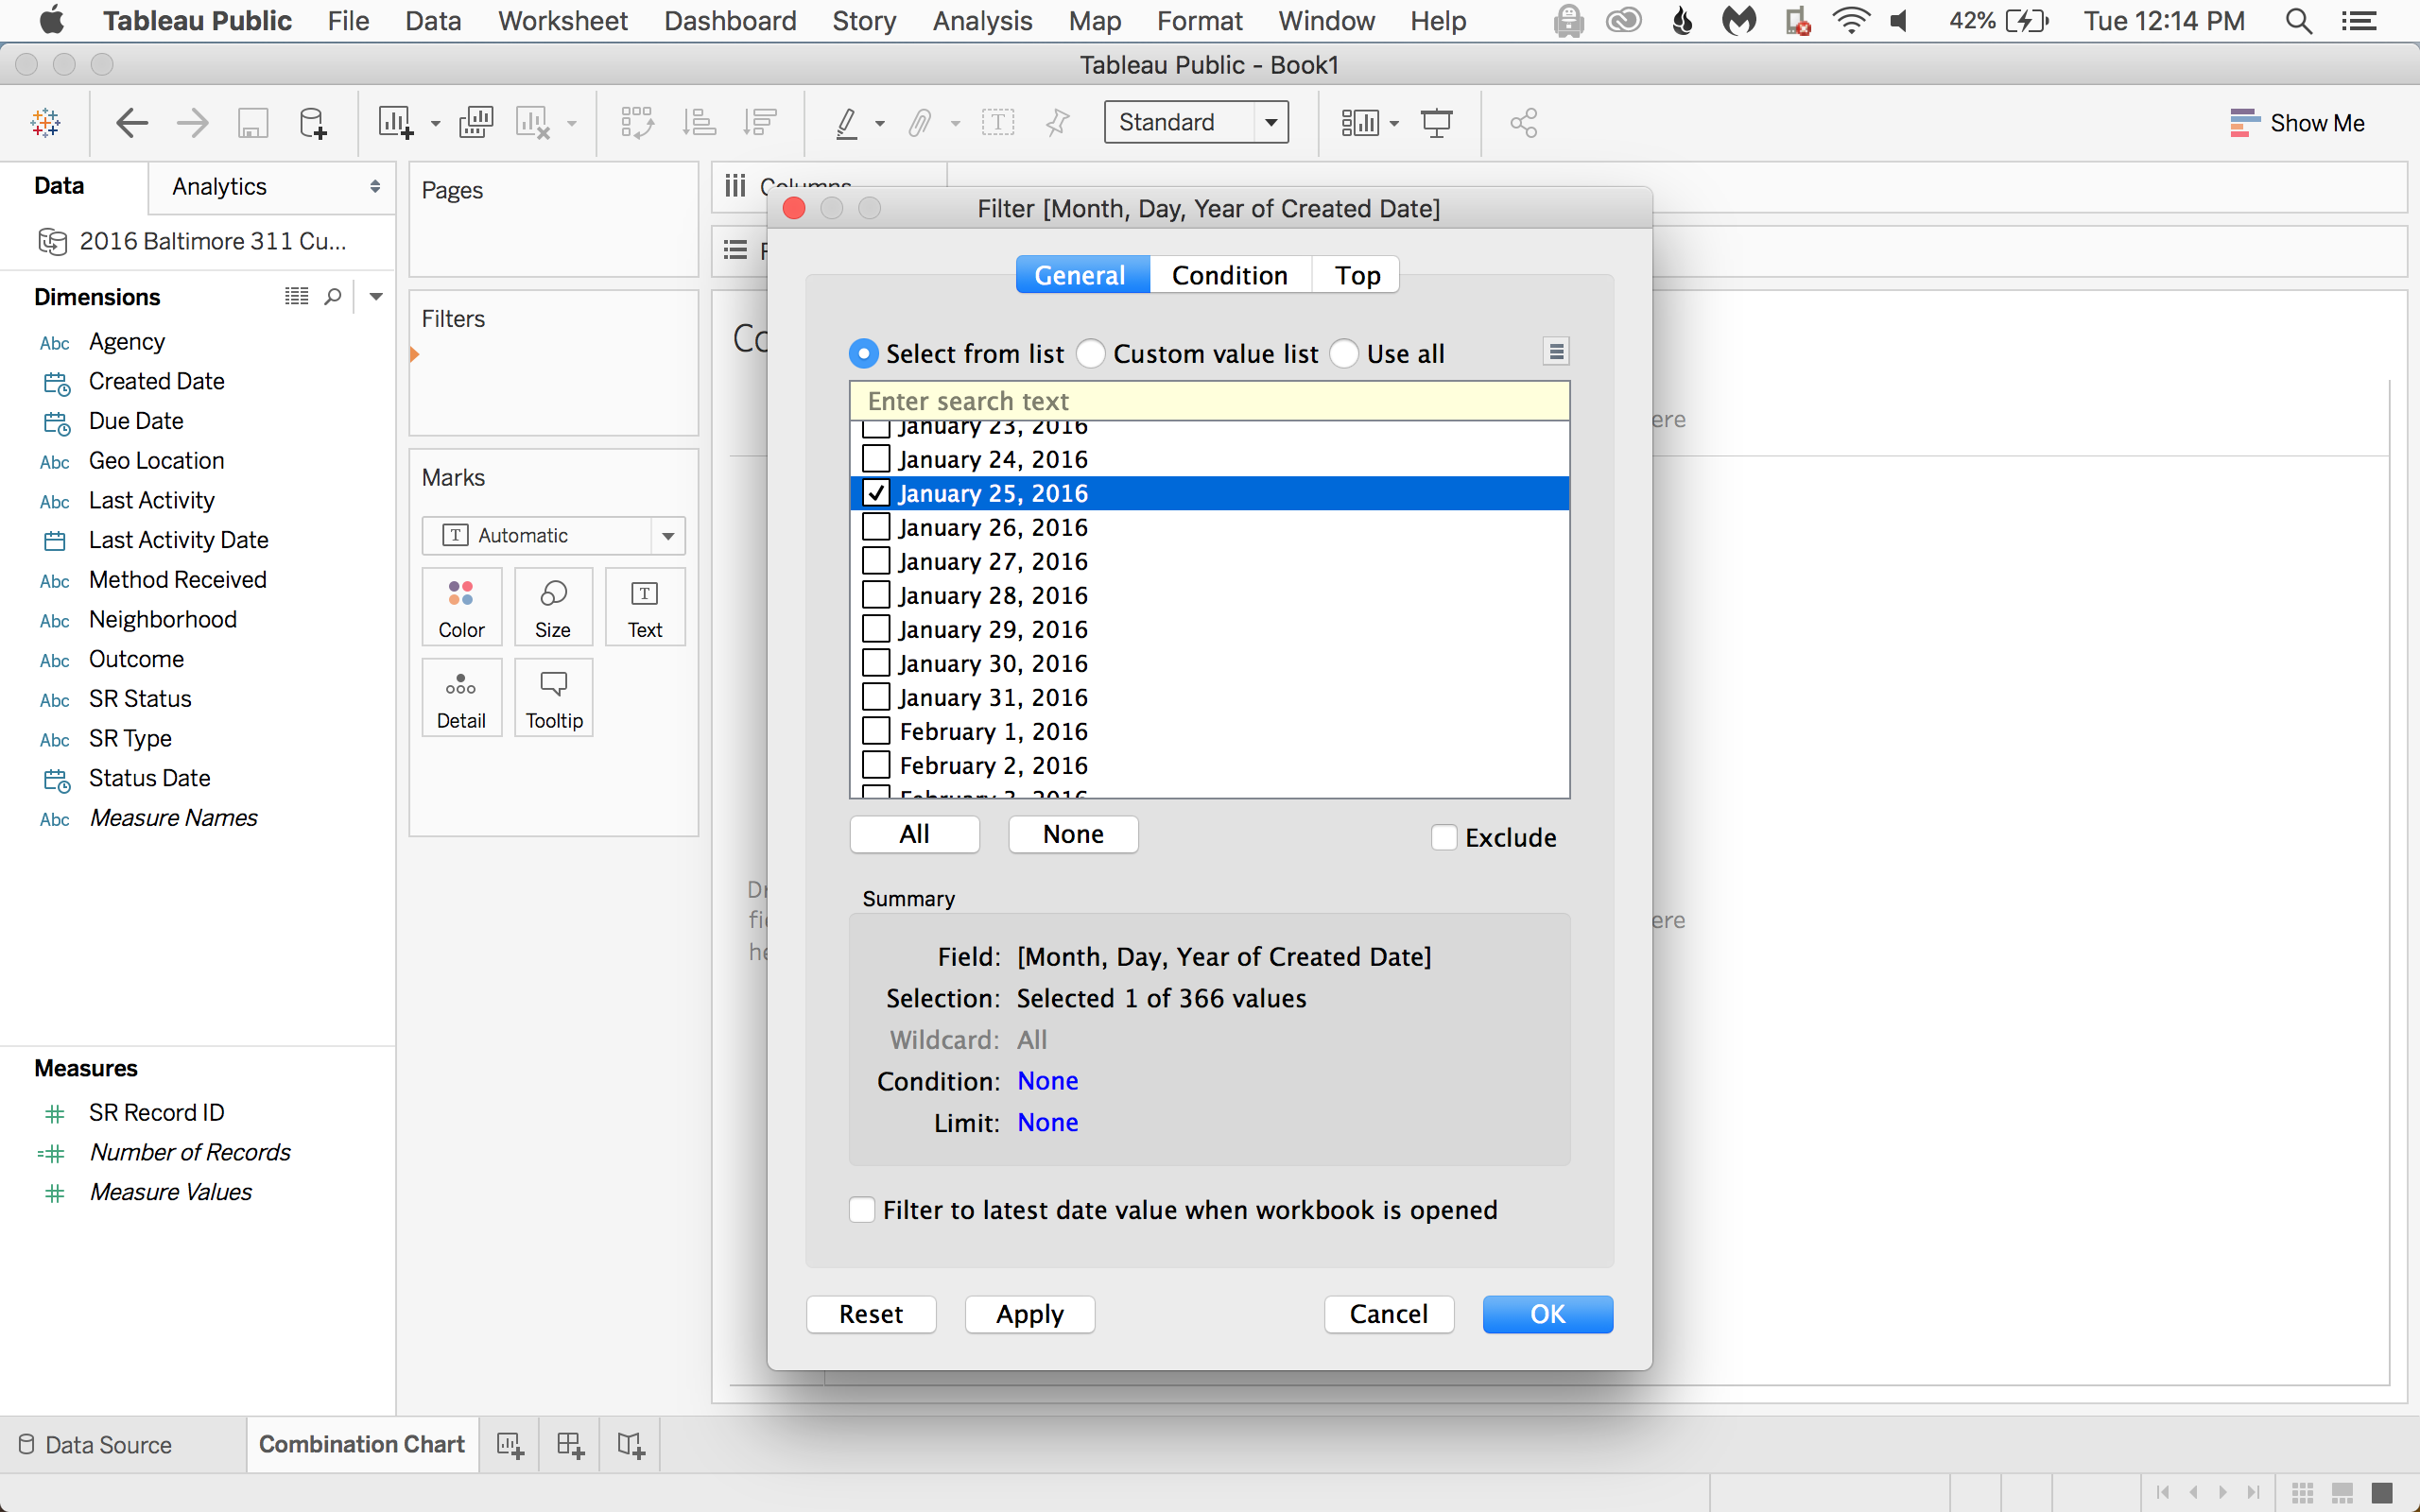Click the None selection button
This screenshot has width=2420, height=1512.
click(1073, 834)
